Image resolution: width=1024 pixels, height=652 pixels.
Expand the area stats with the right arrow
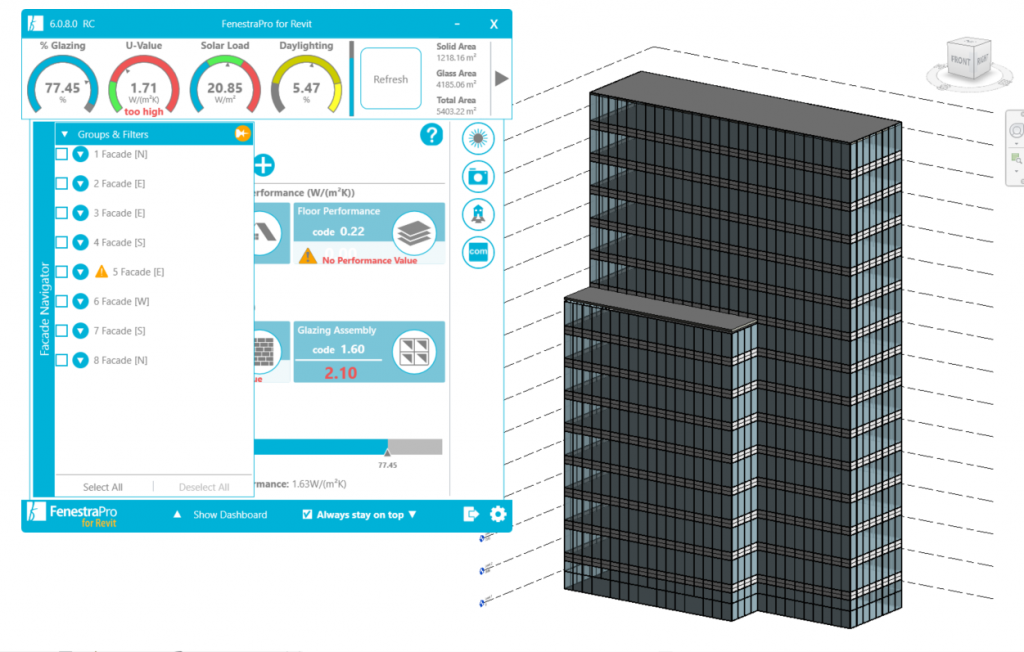click(x=501, y=78)
